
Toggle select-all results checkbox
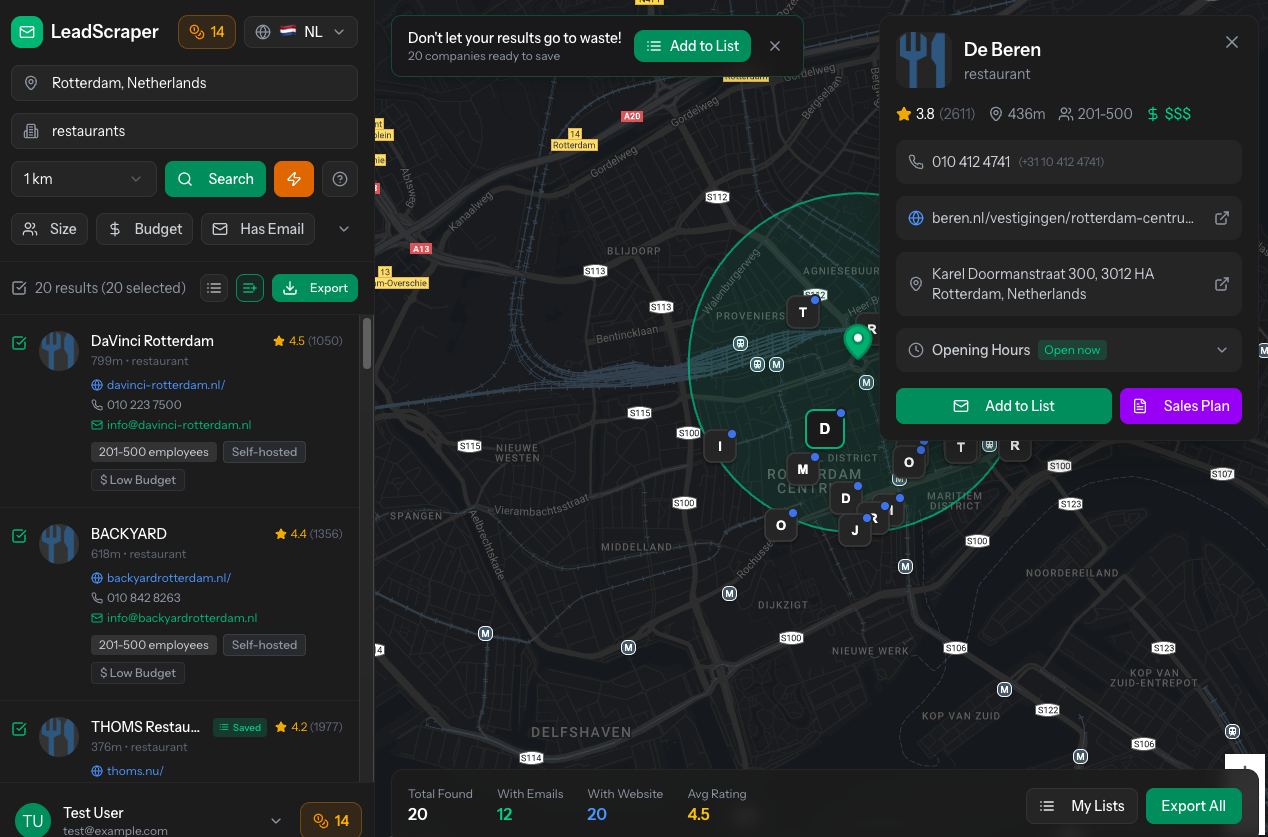19,288
